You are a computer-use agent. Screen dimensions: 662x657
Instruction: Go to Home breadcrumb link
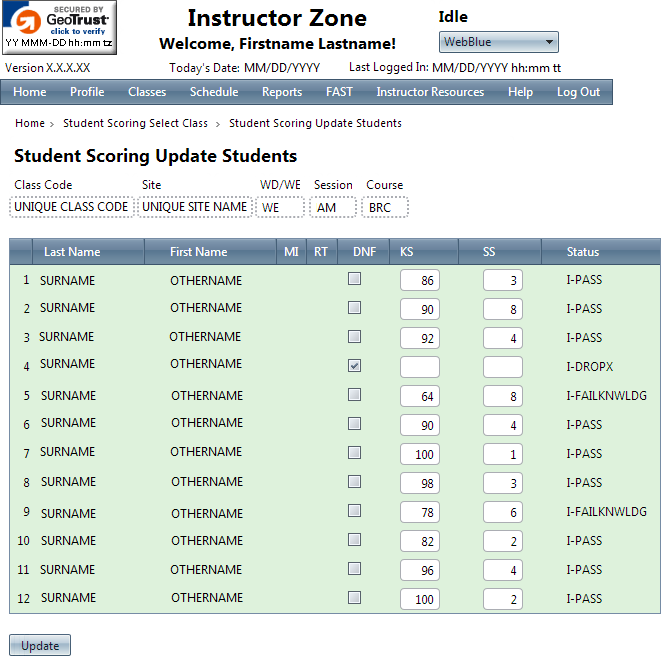[x=30, y=123]
